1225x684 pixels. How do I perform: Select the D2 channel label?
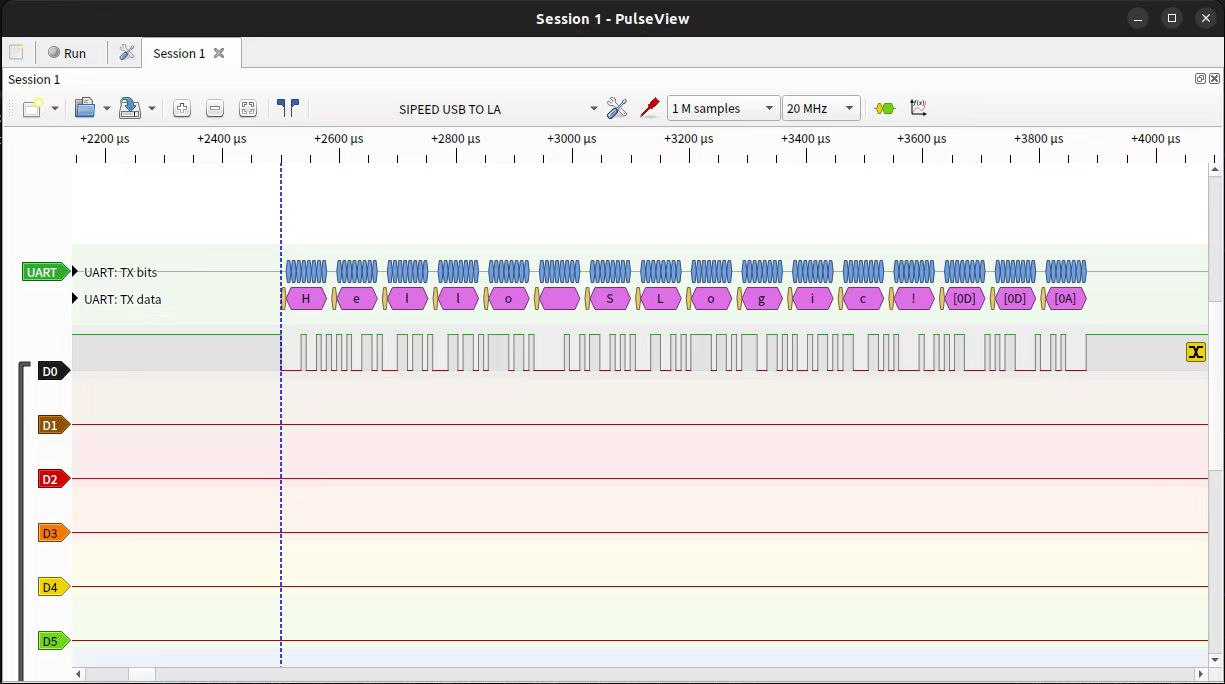pos(53,479)
